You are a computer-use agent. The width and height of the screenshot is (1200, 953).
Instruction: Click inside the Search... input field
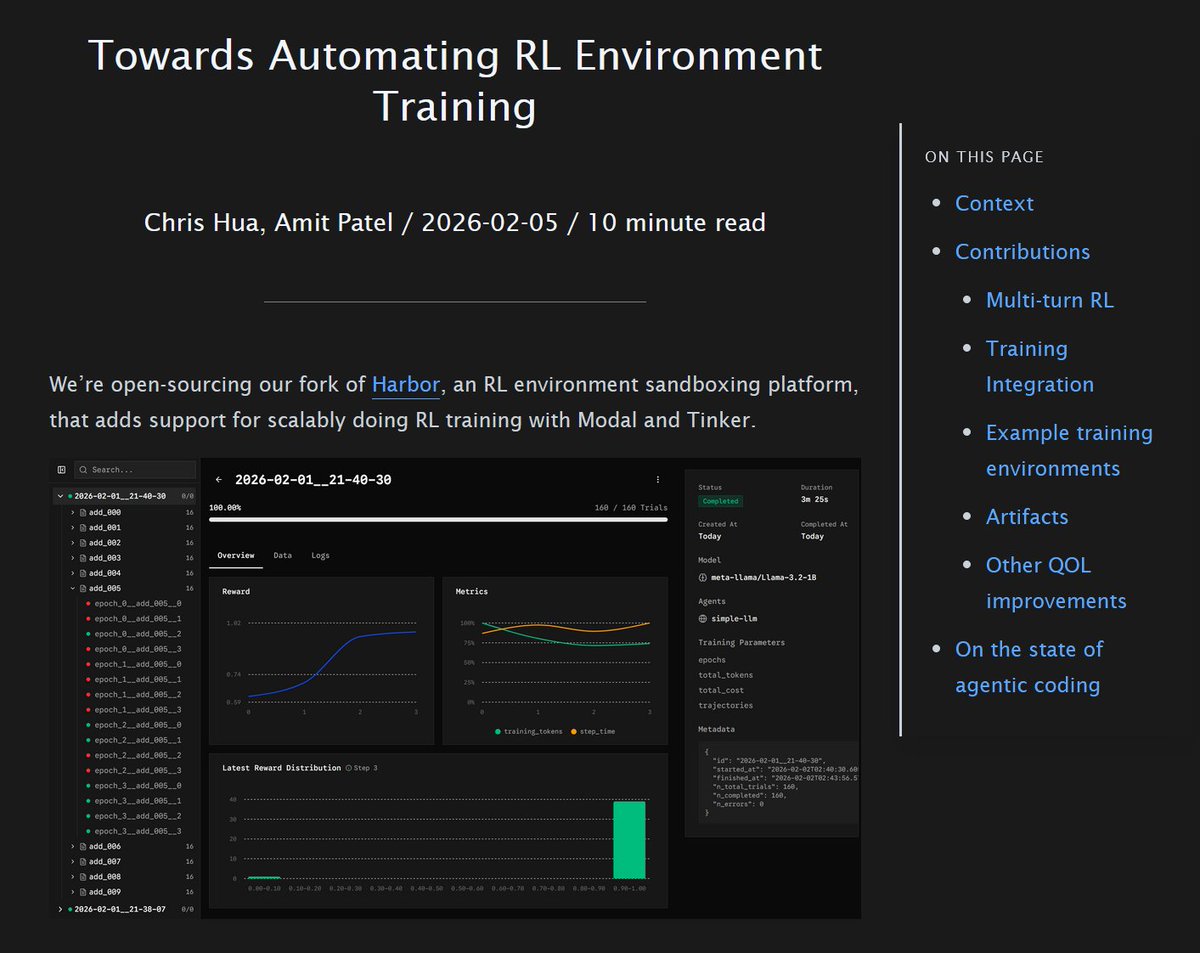click(140, 469)
